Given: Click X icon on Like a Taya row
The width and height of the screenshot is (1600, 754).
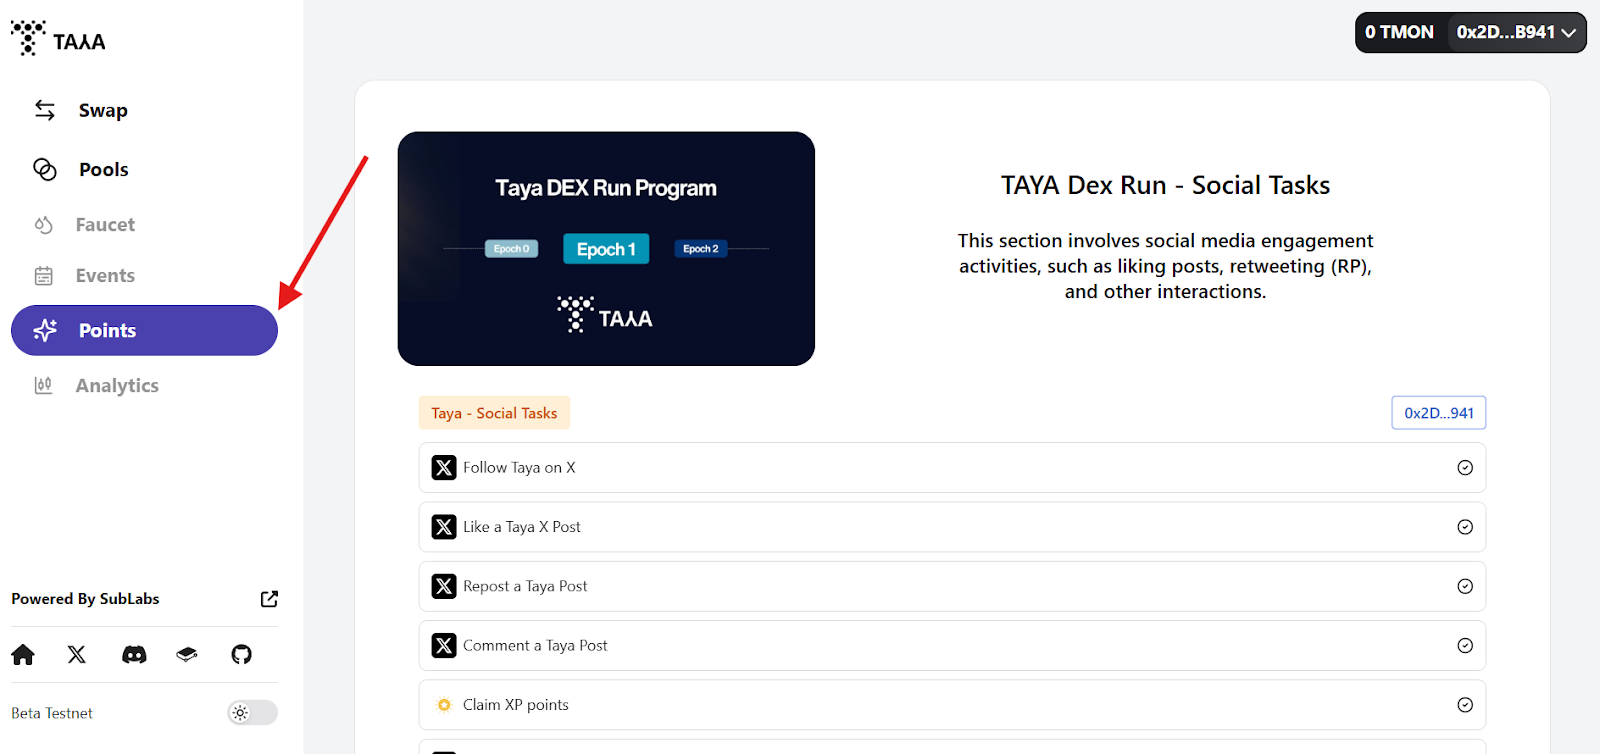Looking at the screenshot, I should point(444,527).
